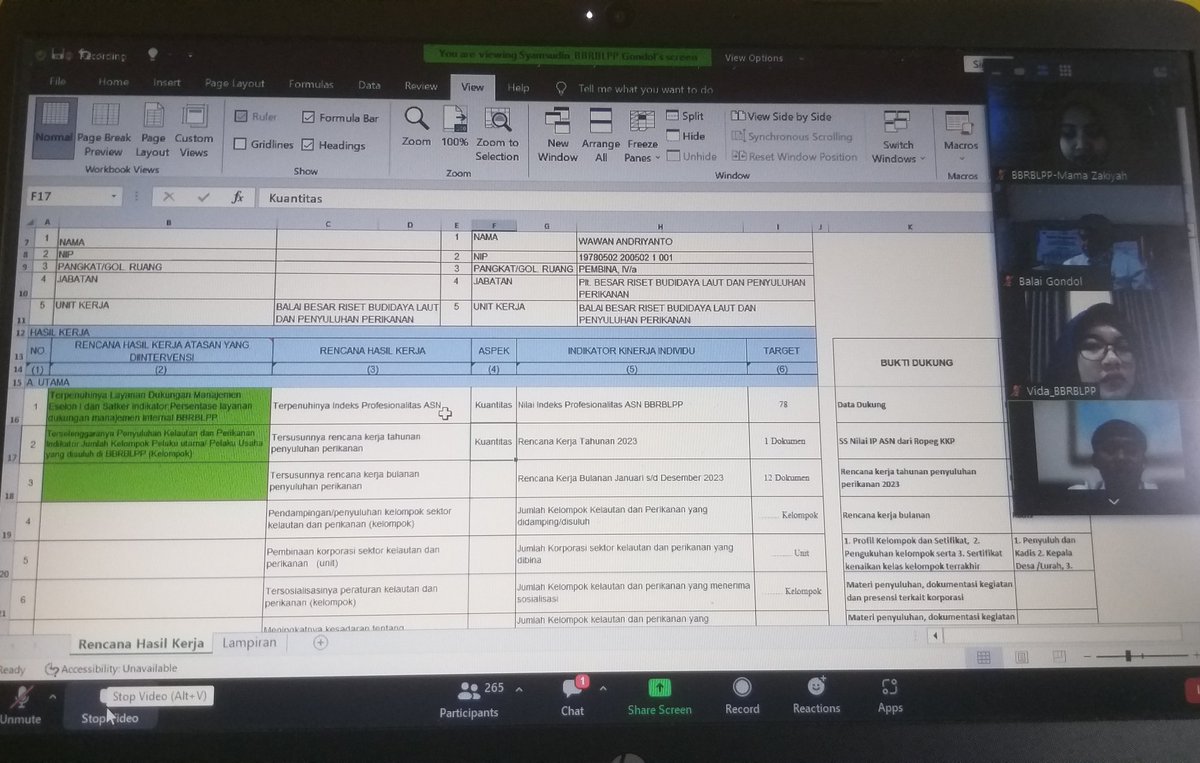The width and height of the screenshot is (1200, 763).
Task: Switch to Normal workbook view
Action: tap(54, 128)
